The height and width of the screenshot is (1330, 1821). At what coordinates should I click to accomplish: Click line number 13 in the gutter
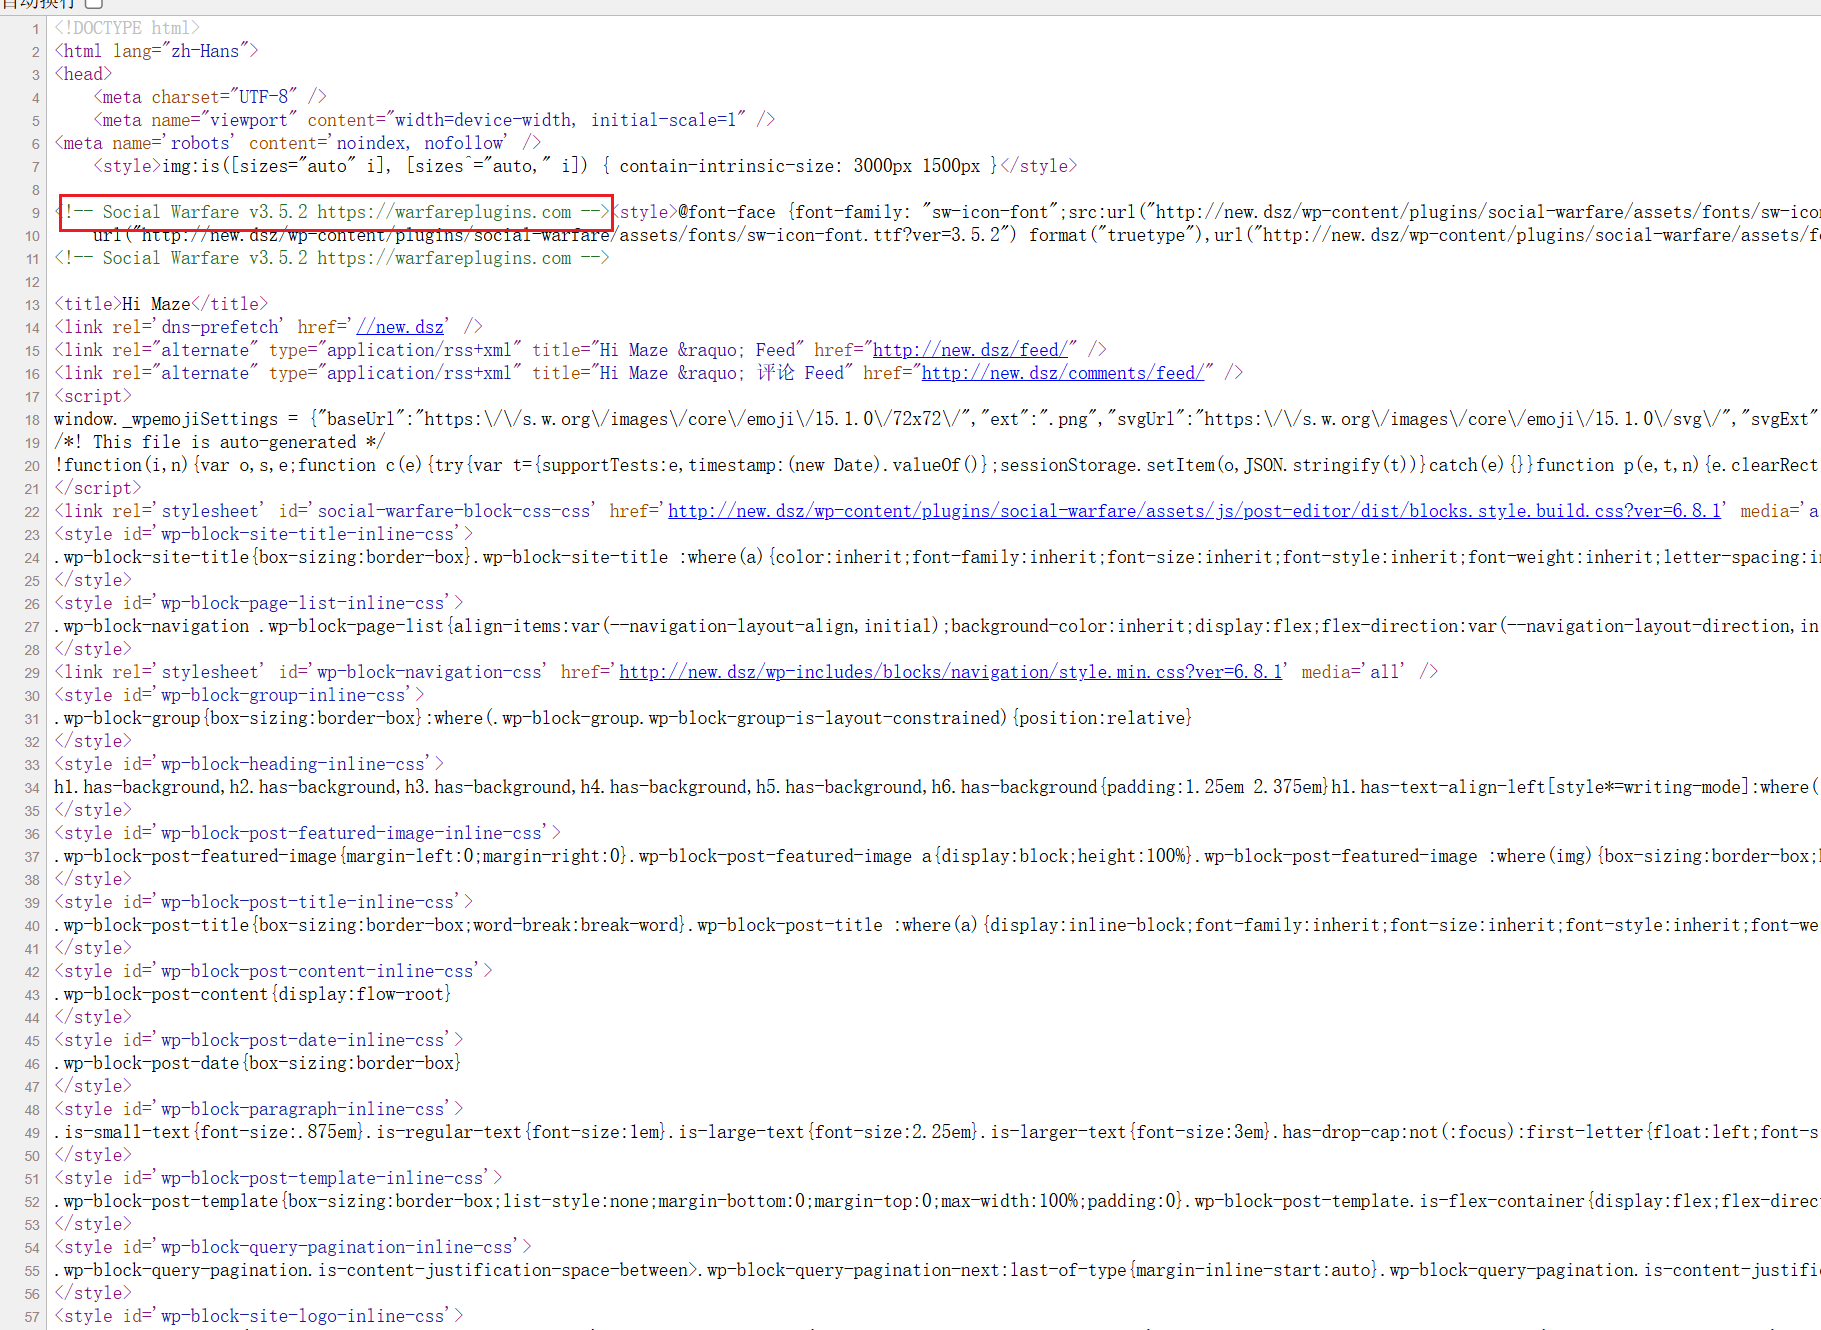[x=32, y=305]
